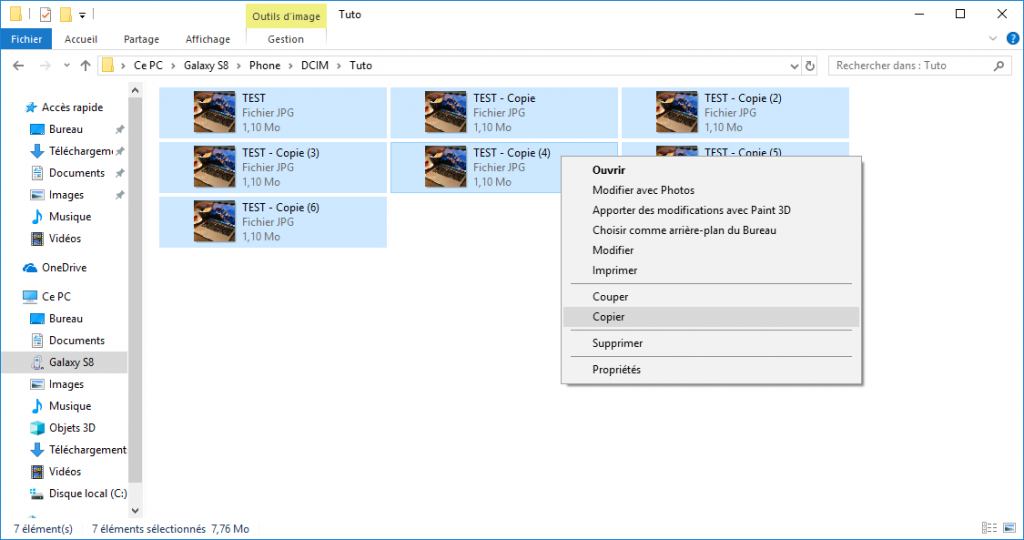Switch to details view icon in status bar
The width and height of the screenshot is (1024, 540).
[989, 528]
